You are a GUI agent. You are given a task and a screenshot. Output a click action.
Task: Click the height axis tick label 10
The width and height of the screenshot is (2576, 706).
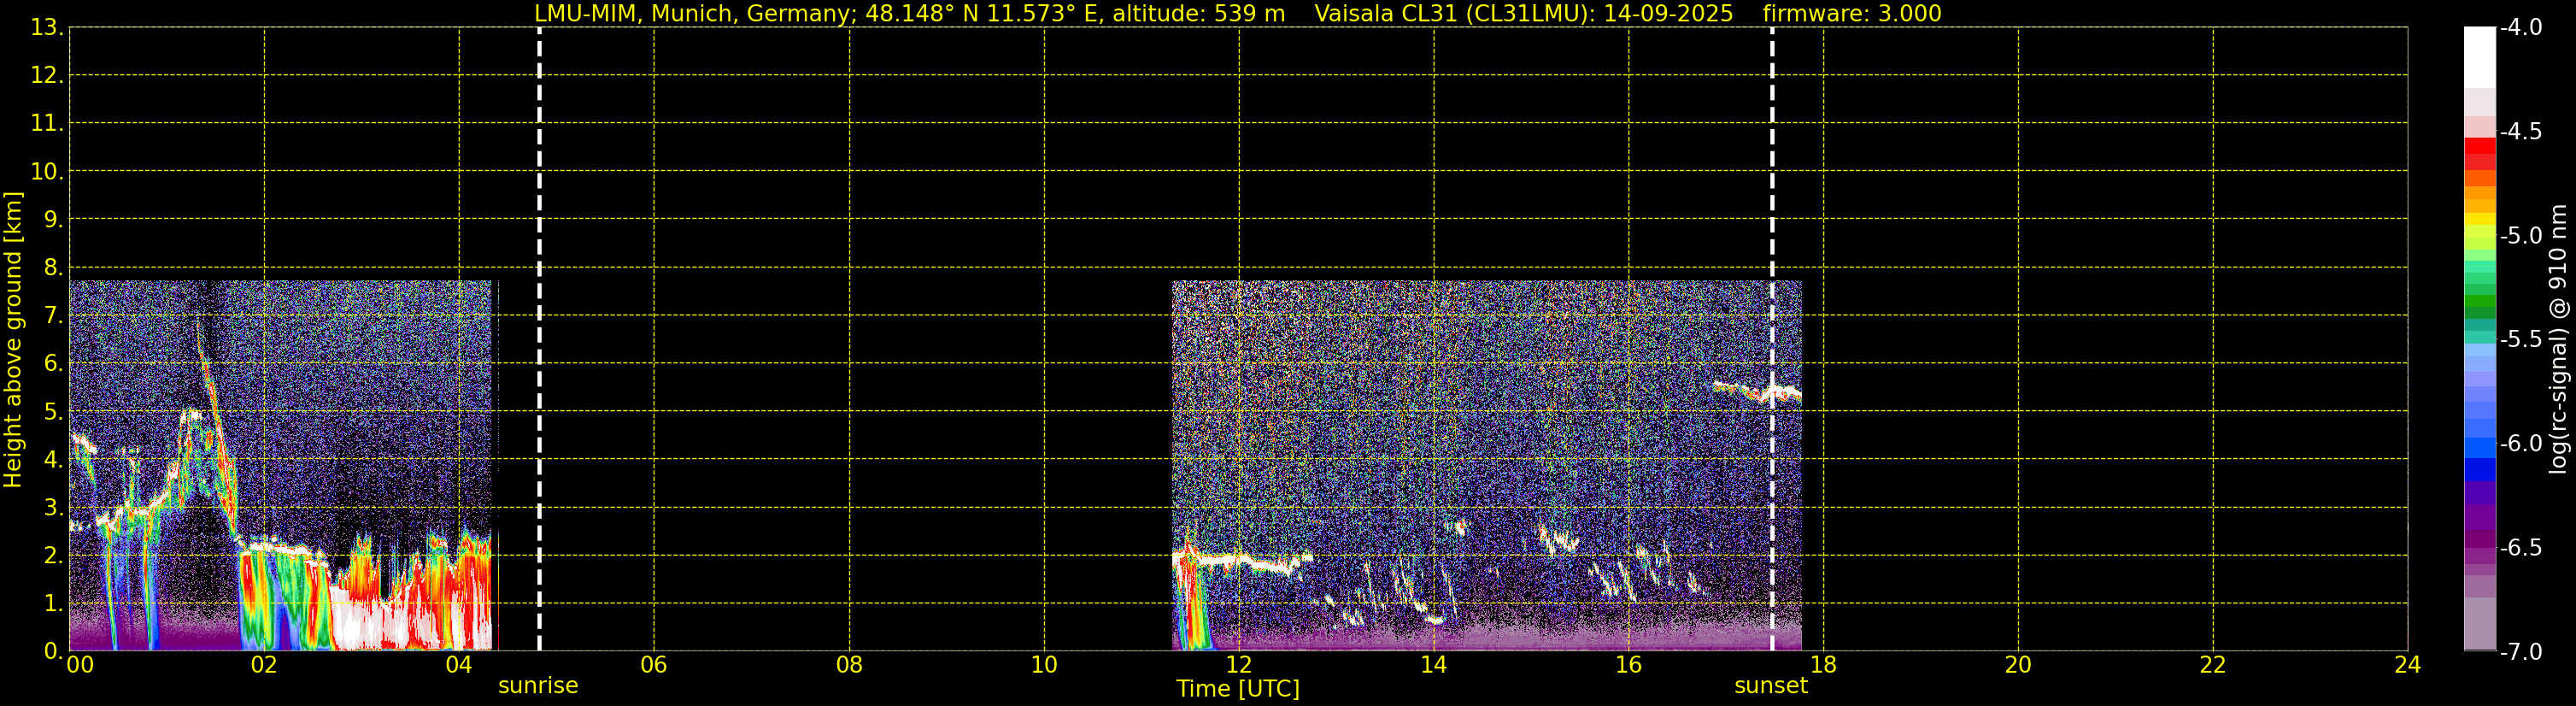47,172
